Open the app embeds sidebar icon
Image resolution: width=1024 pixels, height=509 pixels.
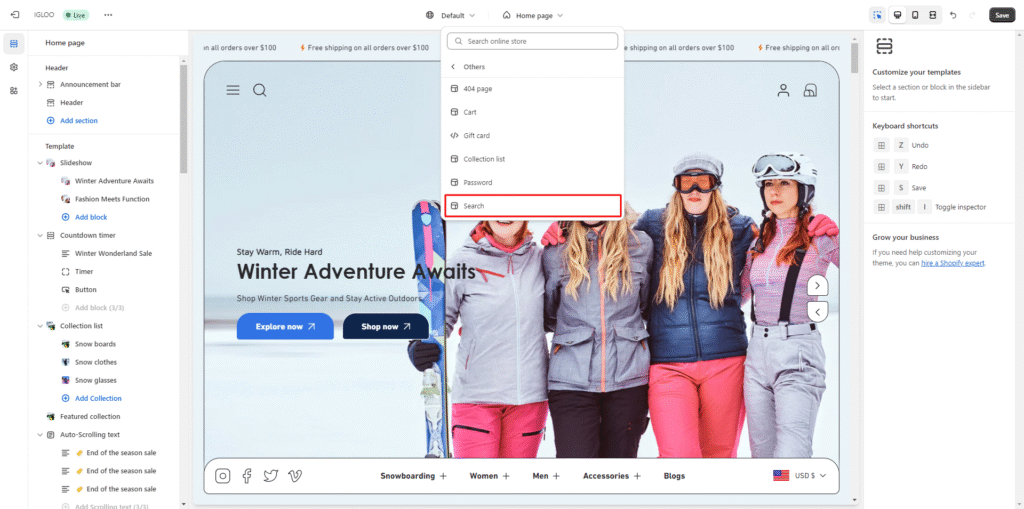point(14,90)
